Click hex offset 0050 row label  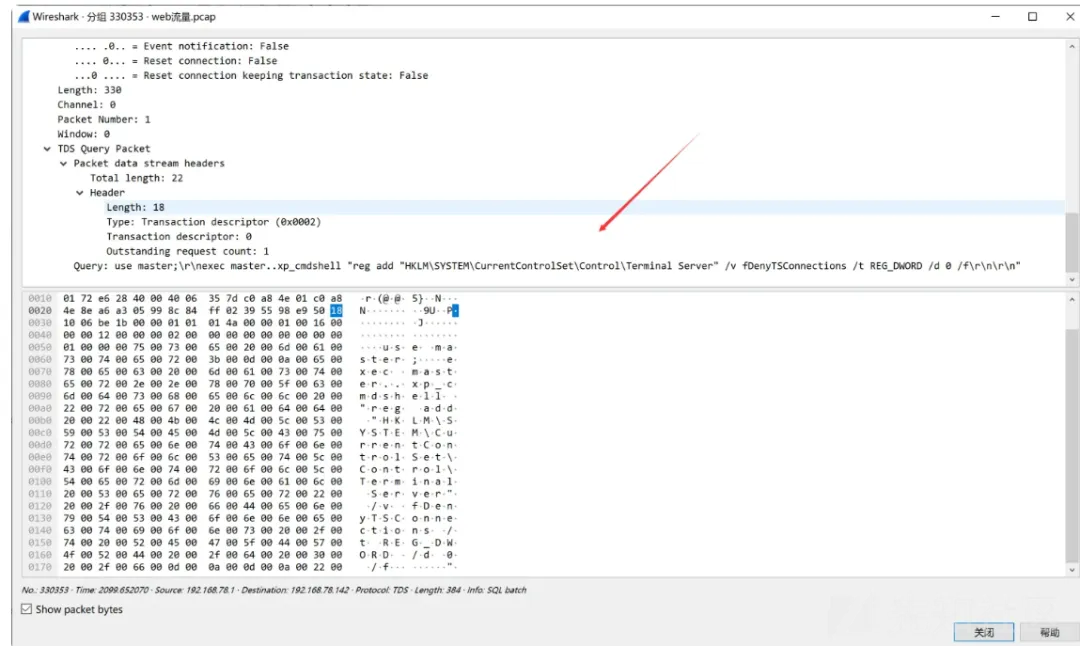coord(40,347)
